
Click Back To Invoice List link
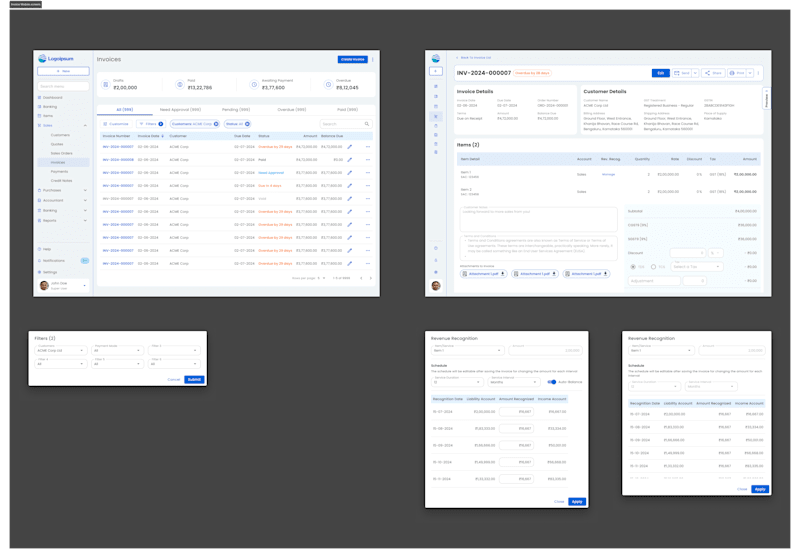(473, 58)
